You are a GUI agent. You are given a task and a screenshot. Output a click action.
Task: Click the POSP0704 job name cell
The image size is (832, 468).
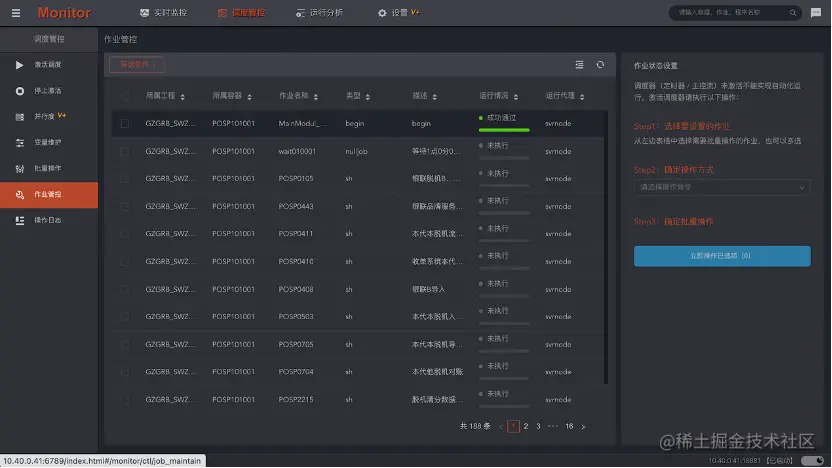(296, 372)
